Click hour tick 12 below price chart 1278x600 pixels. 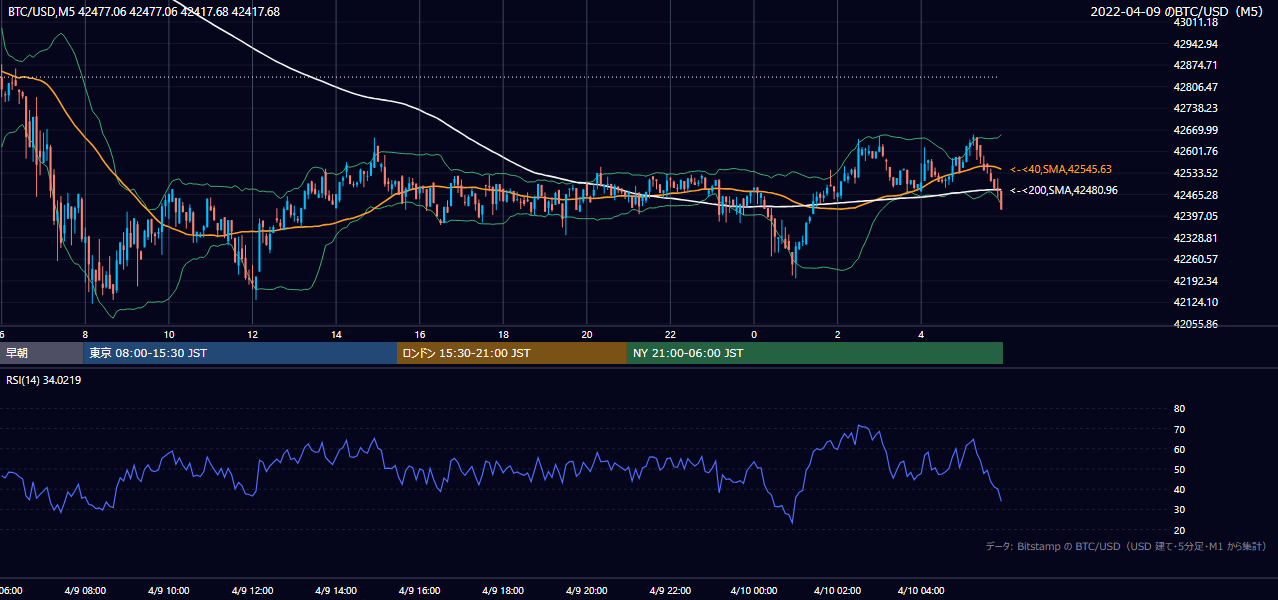pos(253,335)
